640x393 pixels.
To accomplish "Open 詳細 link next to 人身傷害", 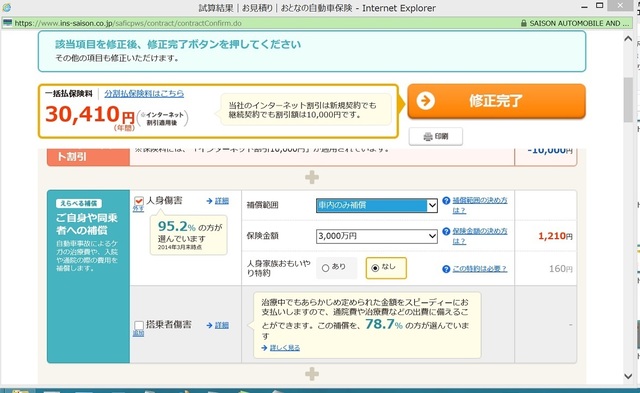I will click(222, 201).
